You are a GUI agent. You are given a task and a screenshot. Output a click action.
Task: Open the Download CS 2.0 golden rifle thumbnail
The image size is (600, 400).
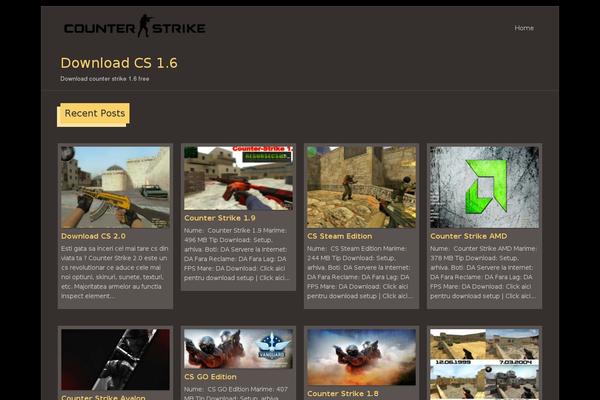pos(115,187)
